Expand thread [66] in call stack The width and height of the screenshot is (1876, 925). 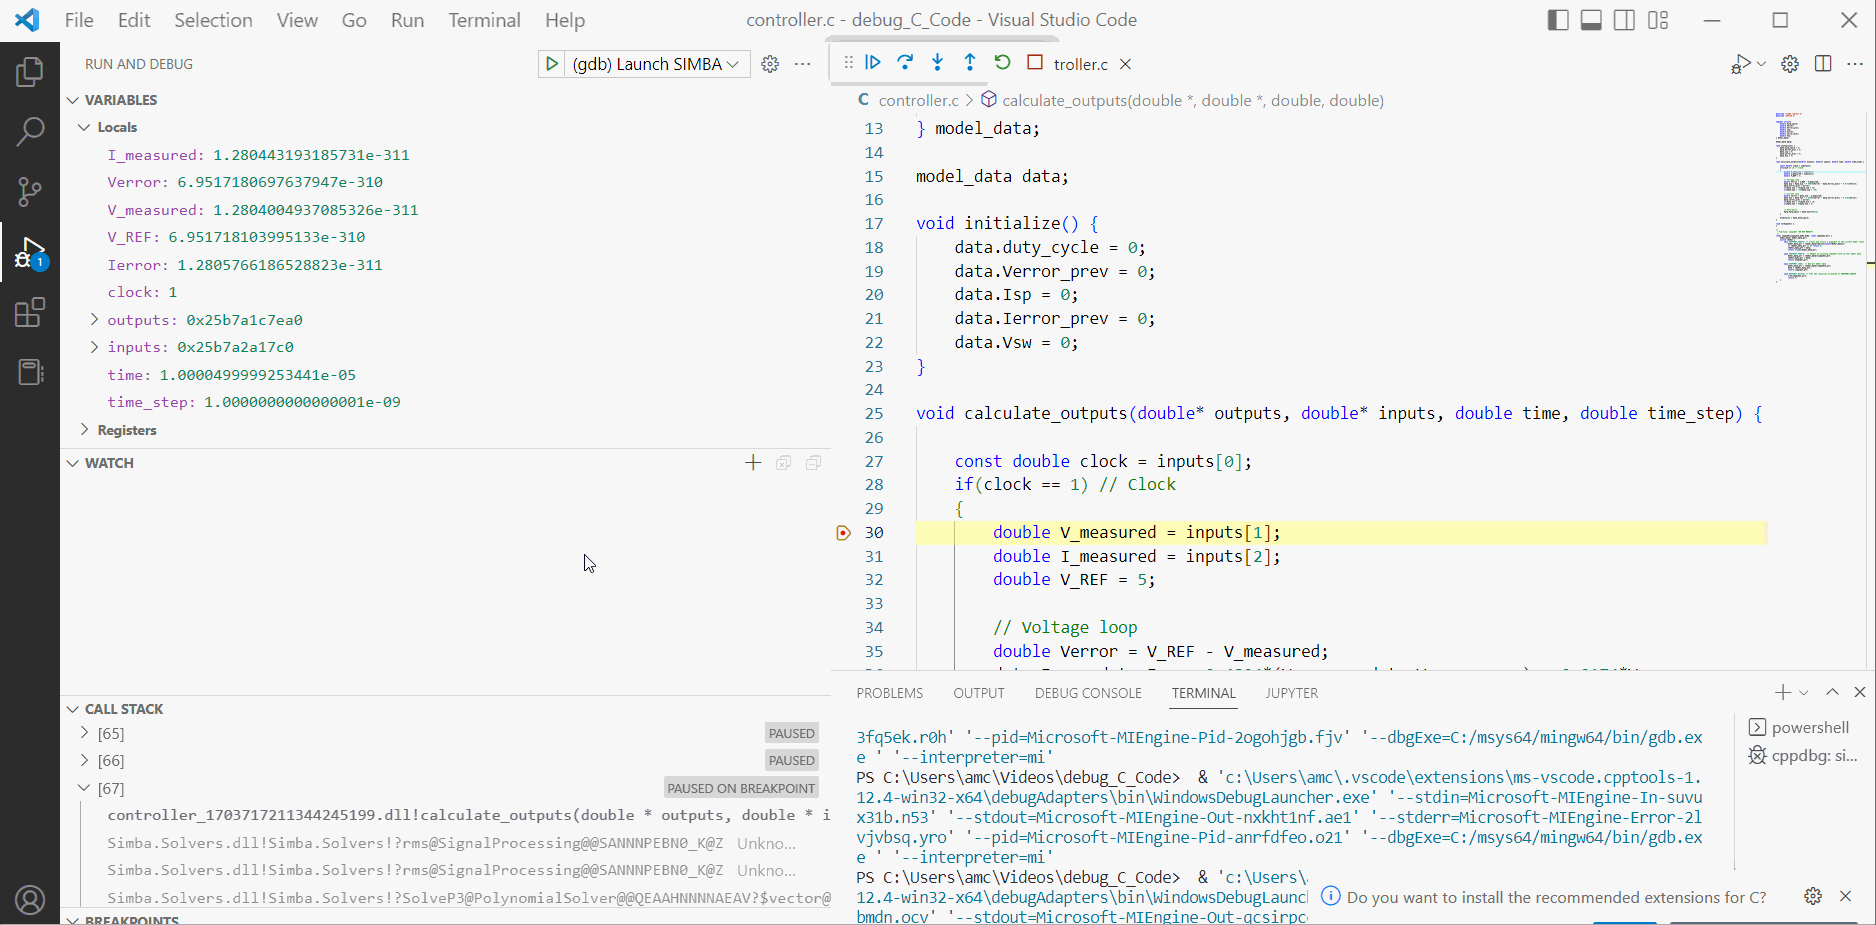point(84,760)
